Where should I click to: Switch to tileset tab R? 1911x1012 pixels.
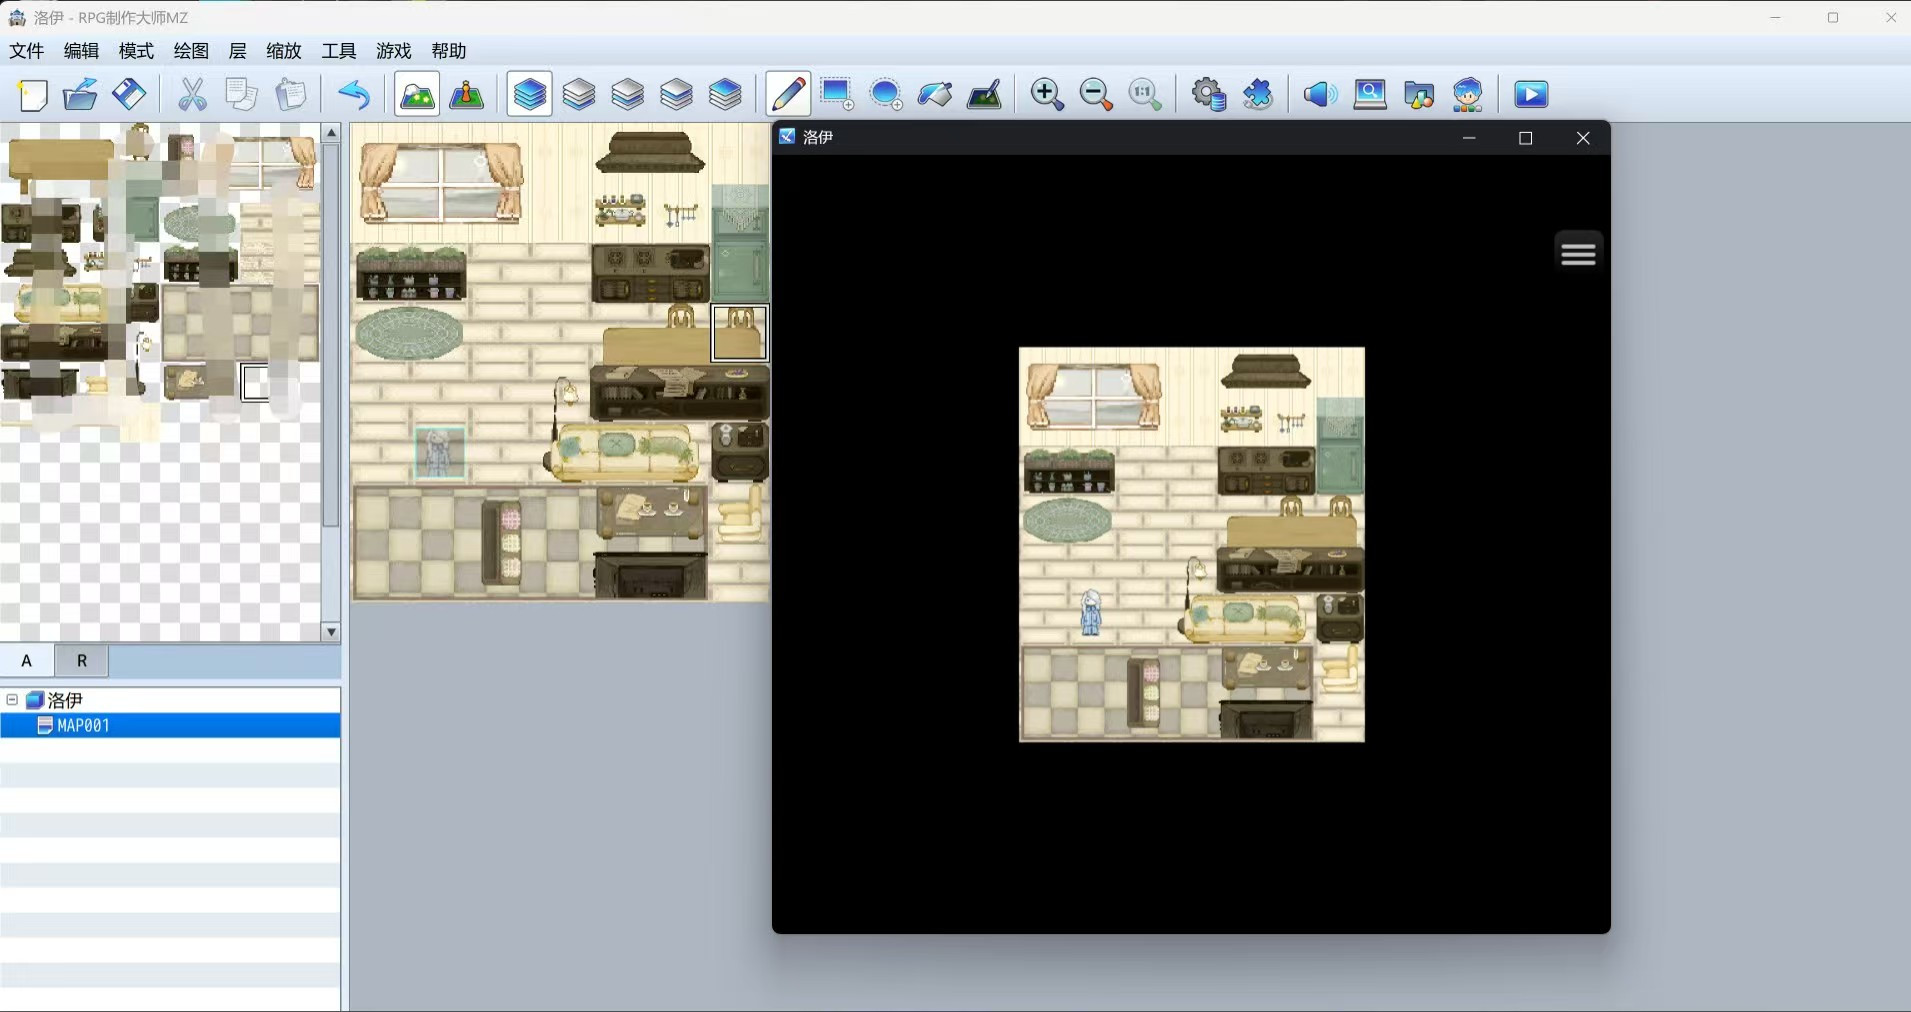click(x=82, y=660)
